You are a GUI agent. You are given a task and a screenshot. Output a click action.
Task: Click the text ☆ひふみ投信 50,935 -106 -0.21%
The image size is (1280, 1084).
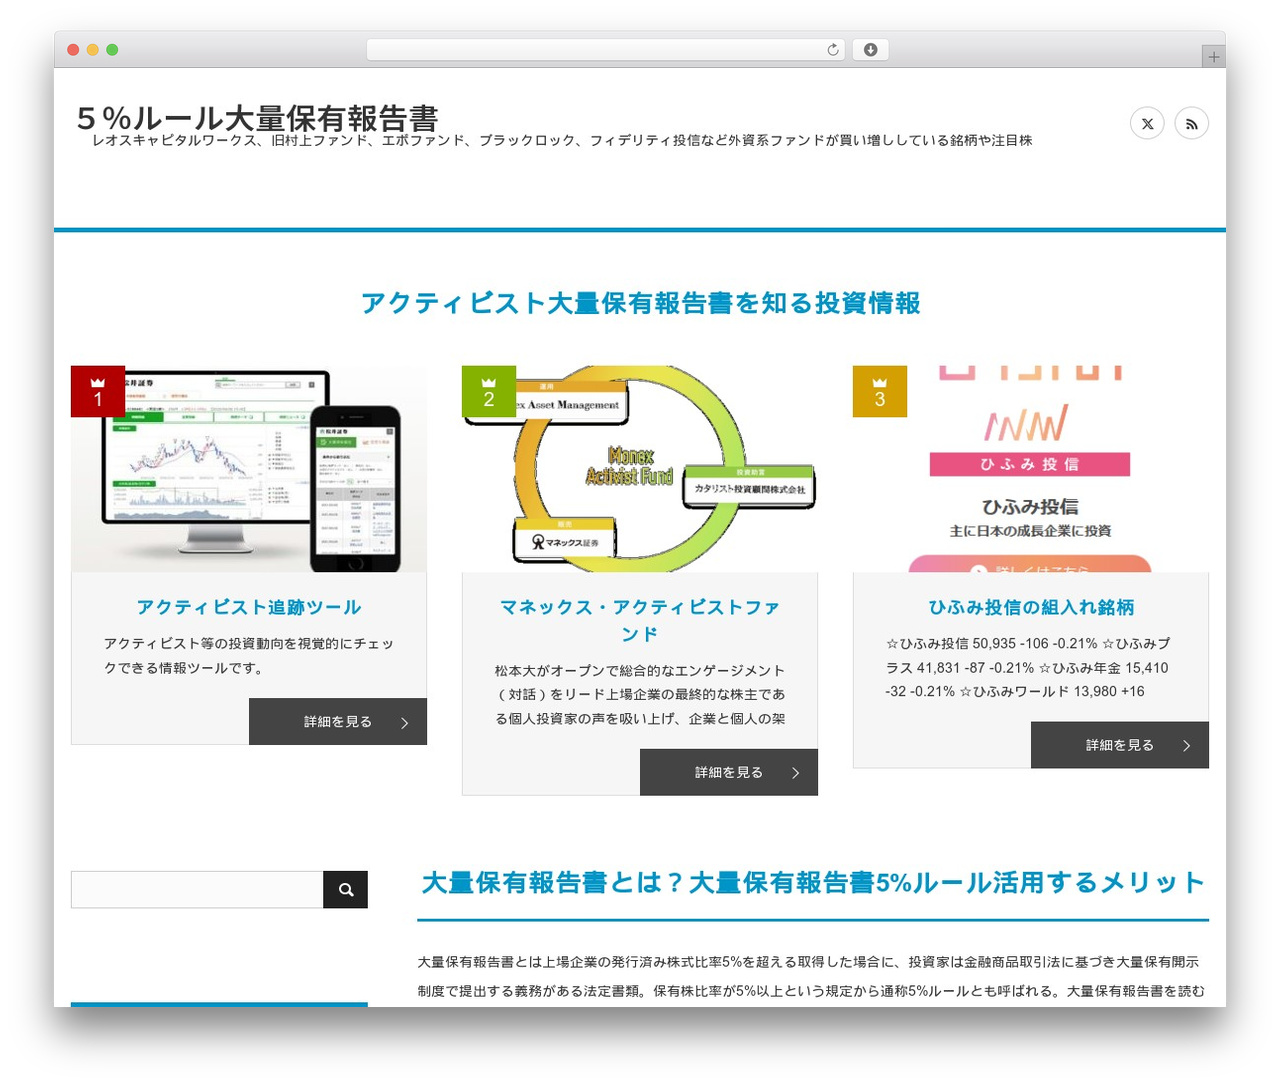991,644
